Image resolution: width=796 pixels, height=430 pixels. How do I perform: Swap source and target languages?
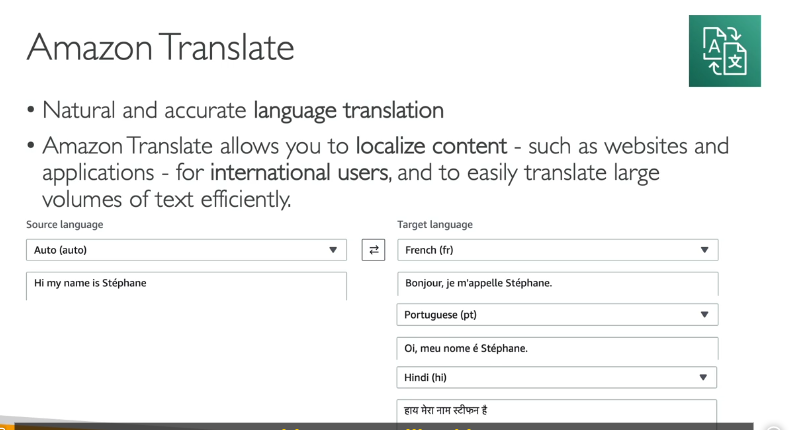[373, 250]
